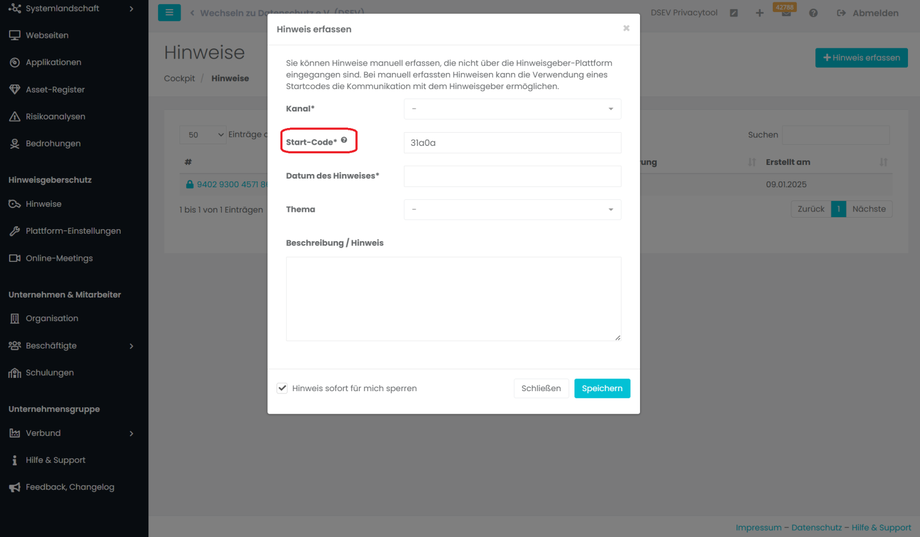Viewport: 920px width, 537px height.
Task: Expand the Systemlandschaft sidebar submenu
Action: (x=131, y=9)
